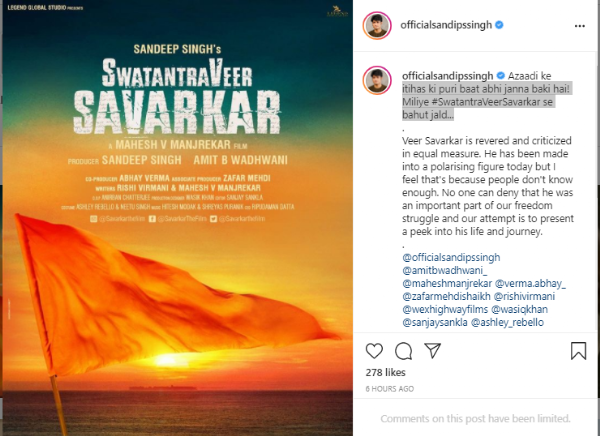Click the 6 HOURS AGO timestamp
The width and height of the screenshot is (600, 436).
[390, 389]
